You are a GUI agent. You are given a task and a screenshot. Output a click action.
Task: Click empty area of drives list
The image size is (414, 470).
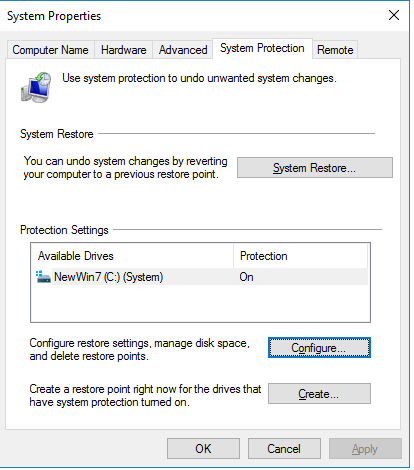tap(200, 303)
